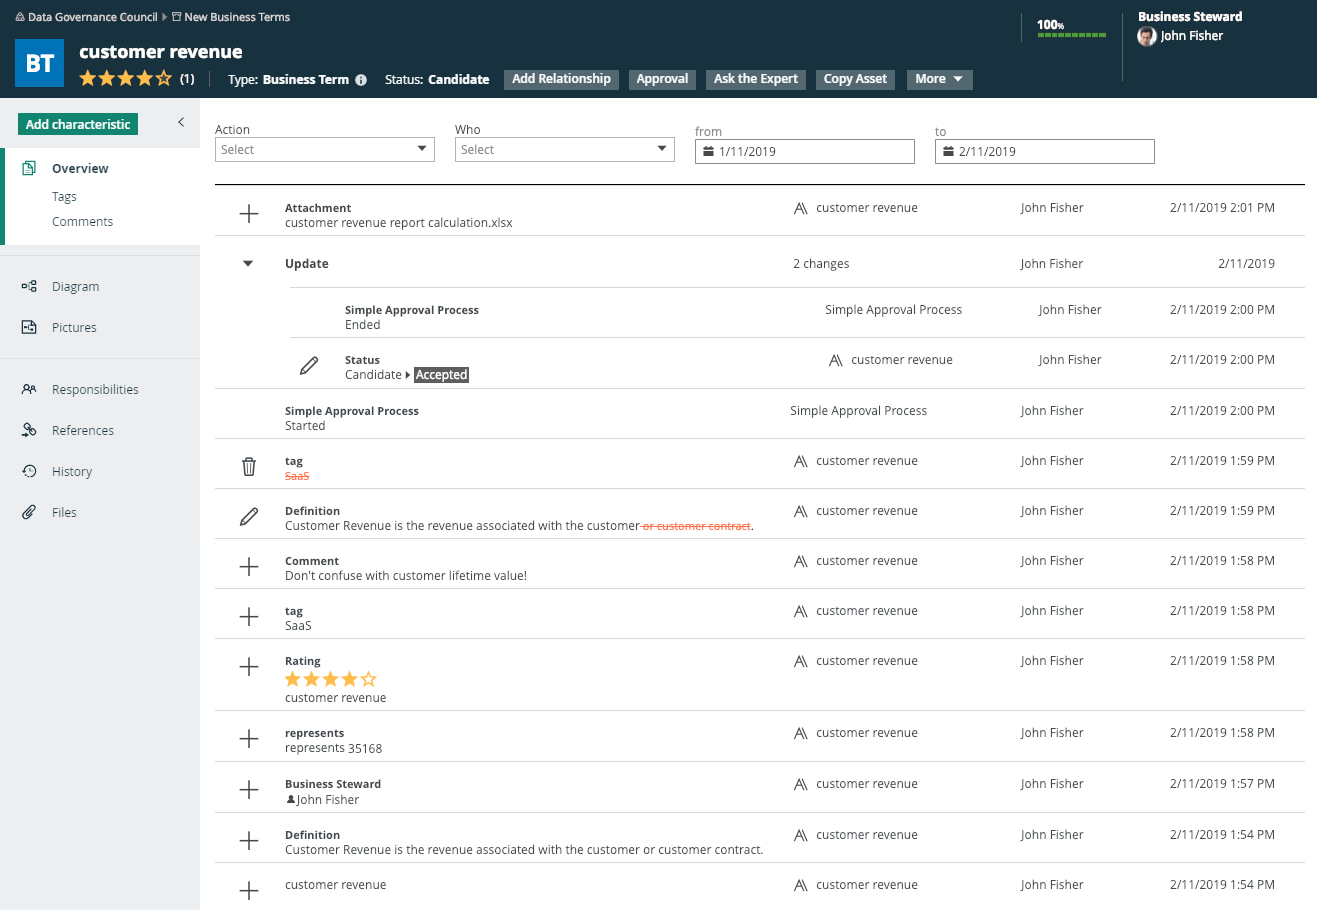Expand the More actions dropdown
The width and height of the screenshot is (1317, 910).
939,79
